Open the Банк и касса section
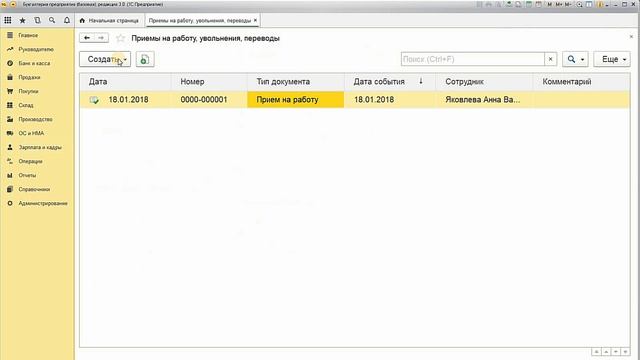Viewport: 640px width, 360px height. (x=34, y=63)
